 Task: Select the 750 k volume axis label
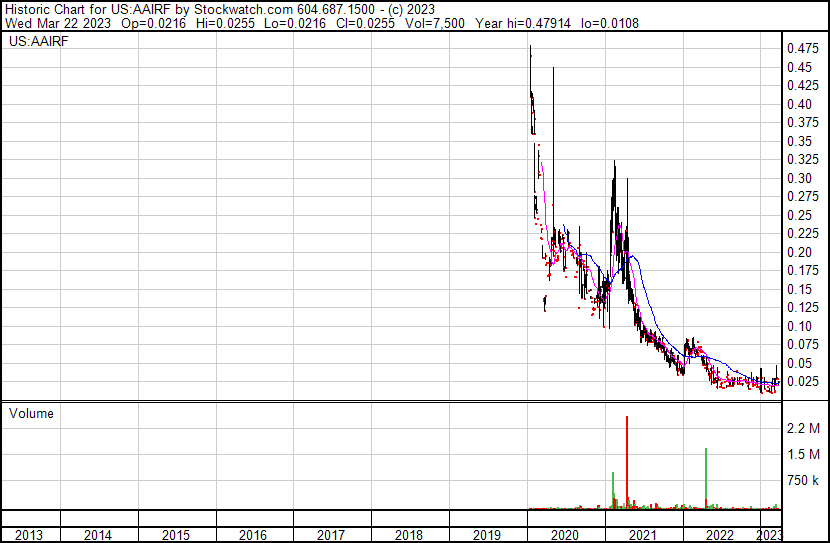tap(803, 481)
